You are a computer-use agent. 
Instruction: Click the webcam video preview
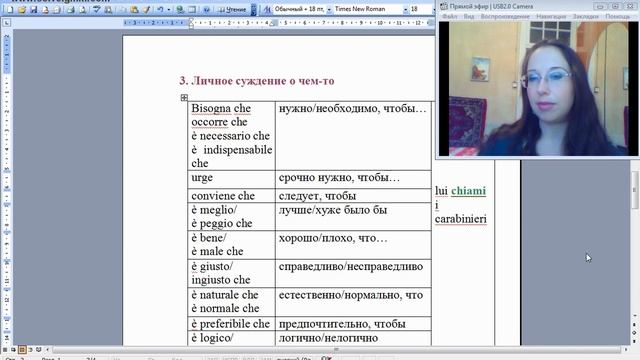(x=538, y=89)
